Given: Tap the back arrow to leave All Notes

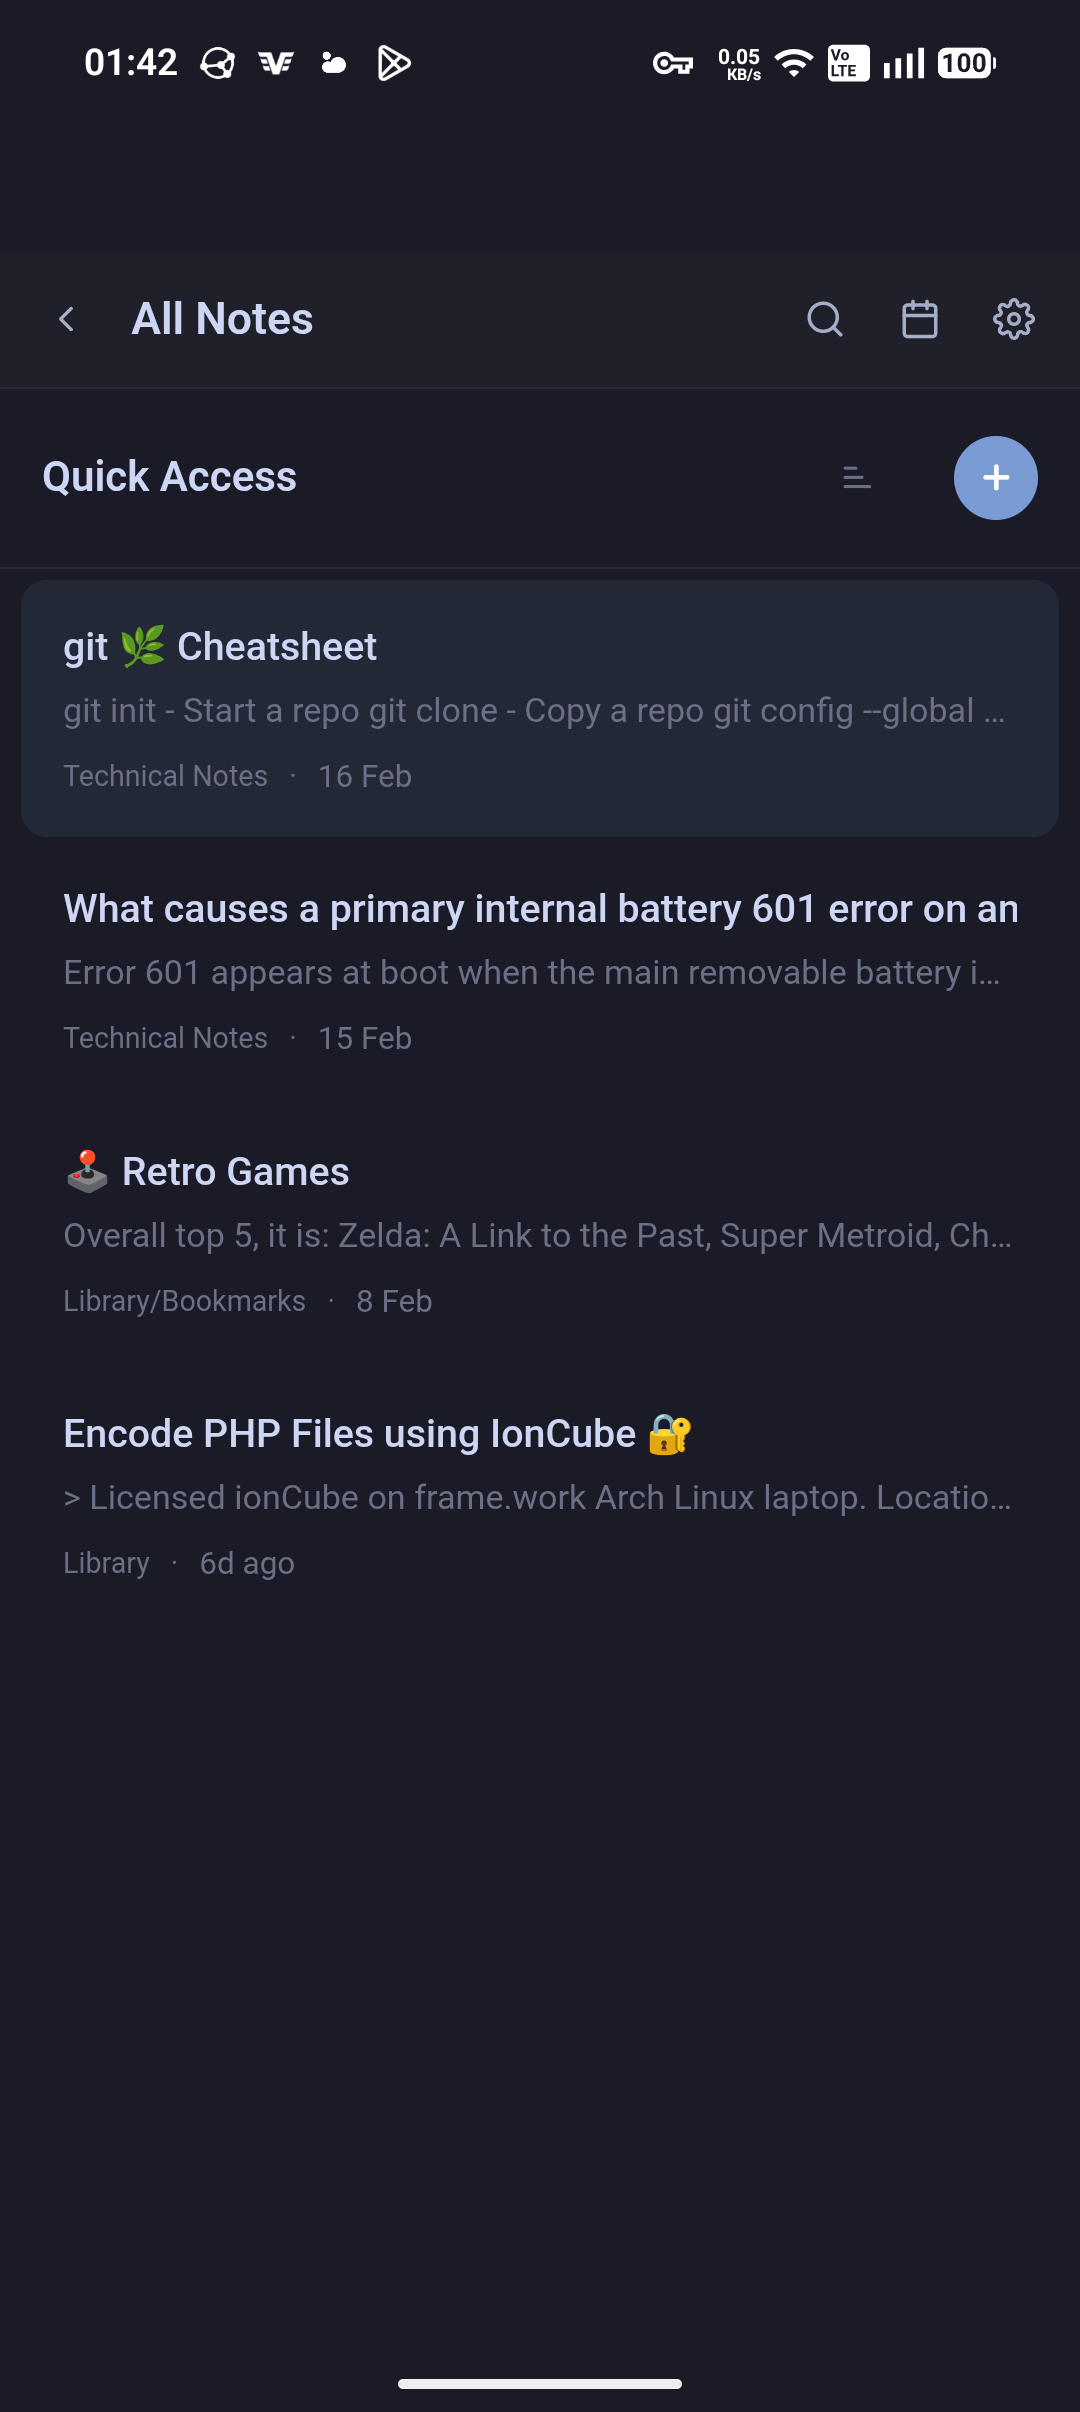Looking at the screenshot, I should [66, 319].
